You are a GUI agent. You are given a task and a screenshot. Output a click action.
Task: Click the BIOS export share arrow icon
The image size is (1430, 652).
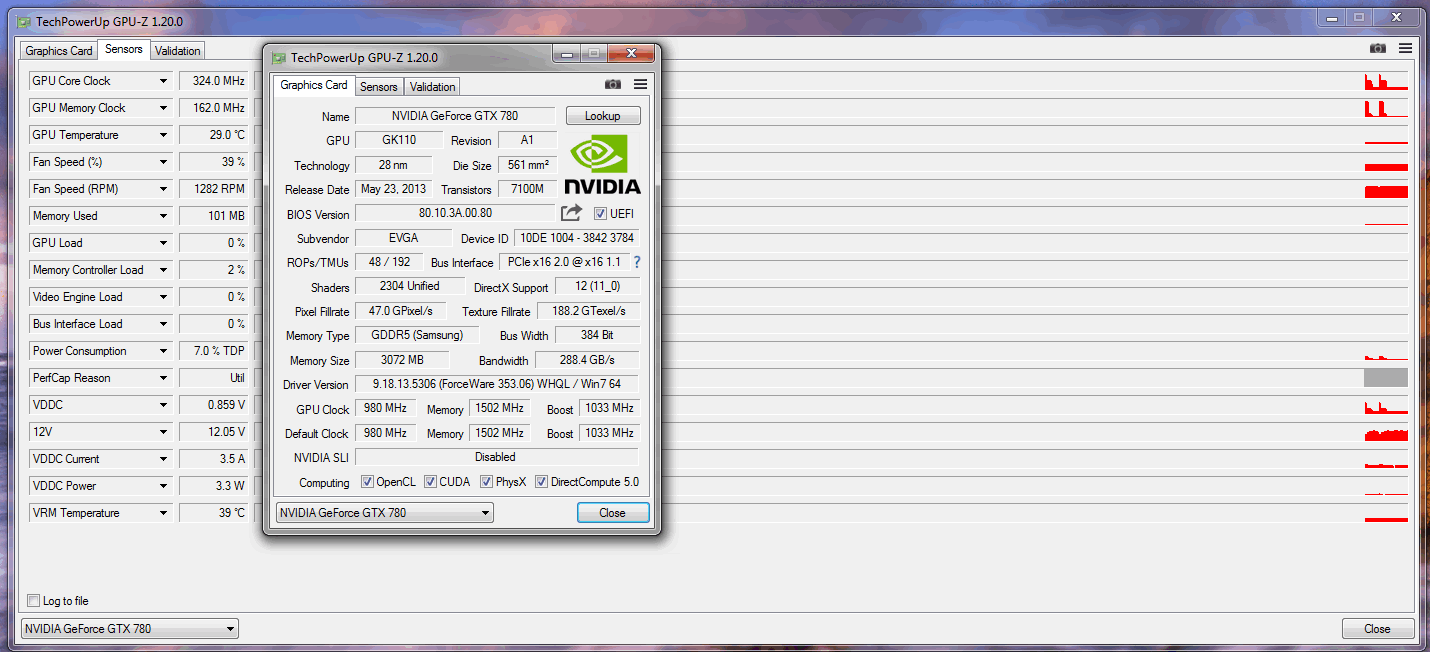click(571, 213)
